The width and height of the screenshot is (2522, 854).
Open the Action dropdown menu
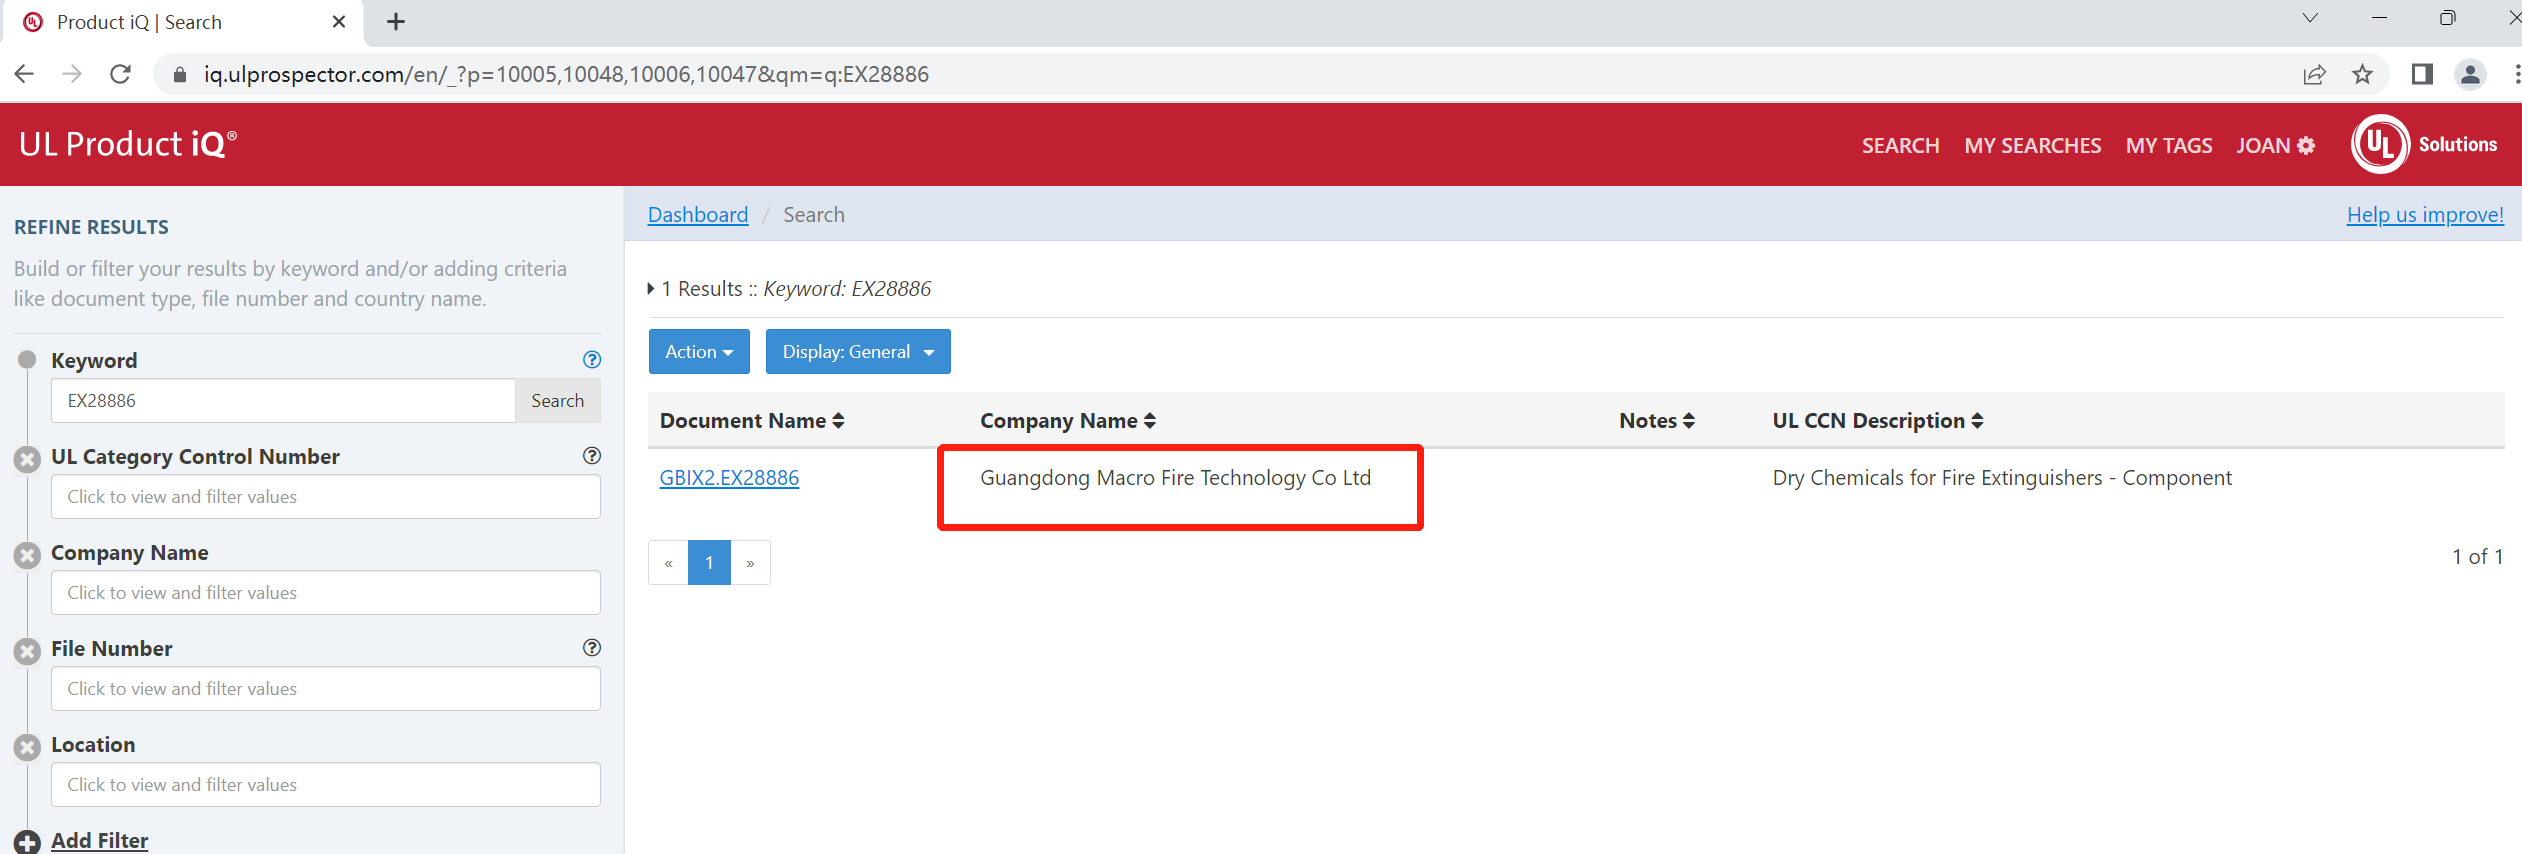[x=699, y=352]
